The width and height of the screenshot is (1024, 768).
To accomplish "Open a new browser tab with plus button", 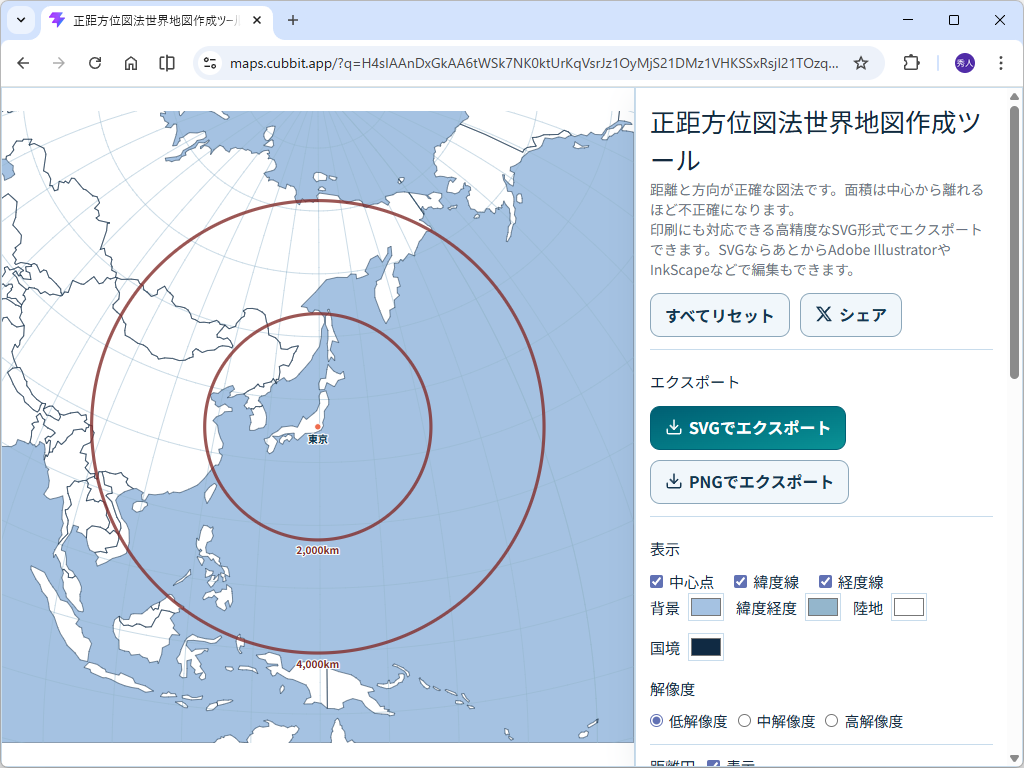I will (290, 20).
